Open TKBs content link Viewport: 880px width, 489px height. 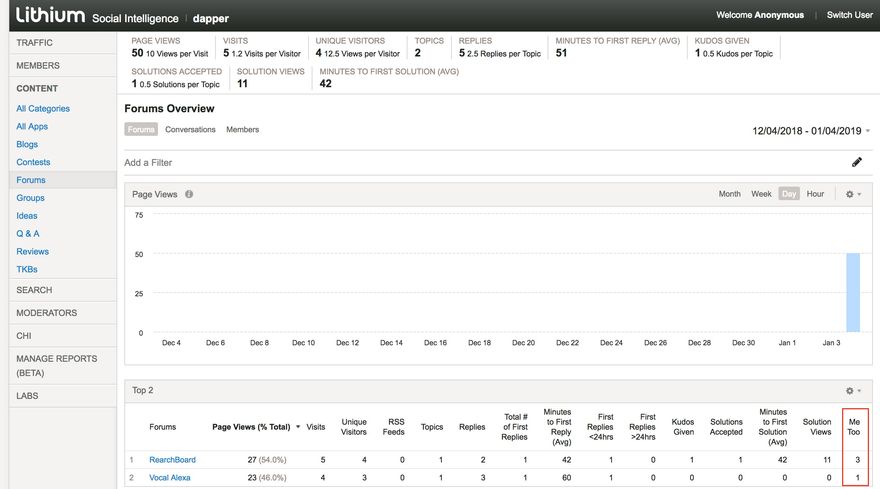[x=27, y=269]
